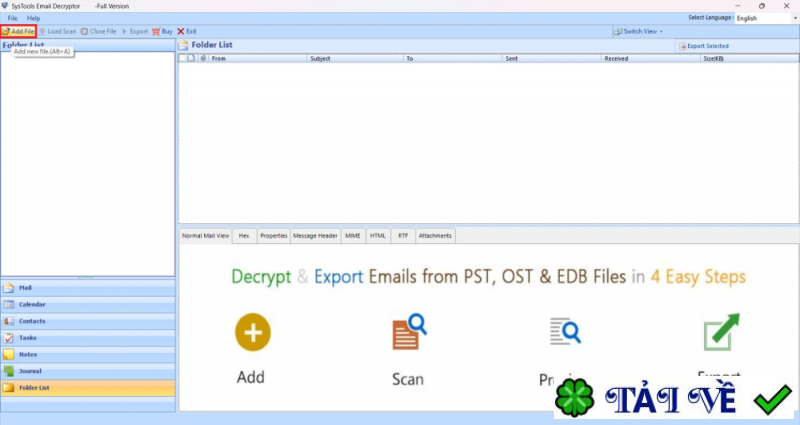Open the Contacts navigation section
800x425 pixels.
[x=88, y=321]
